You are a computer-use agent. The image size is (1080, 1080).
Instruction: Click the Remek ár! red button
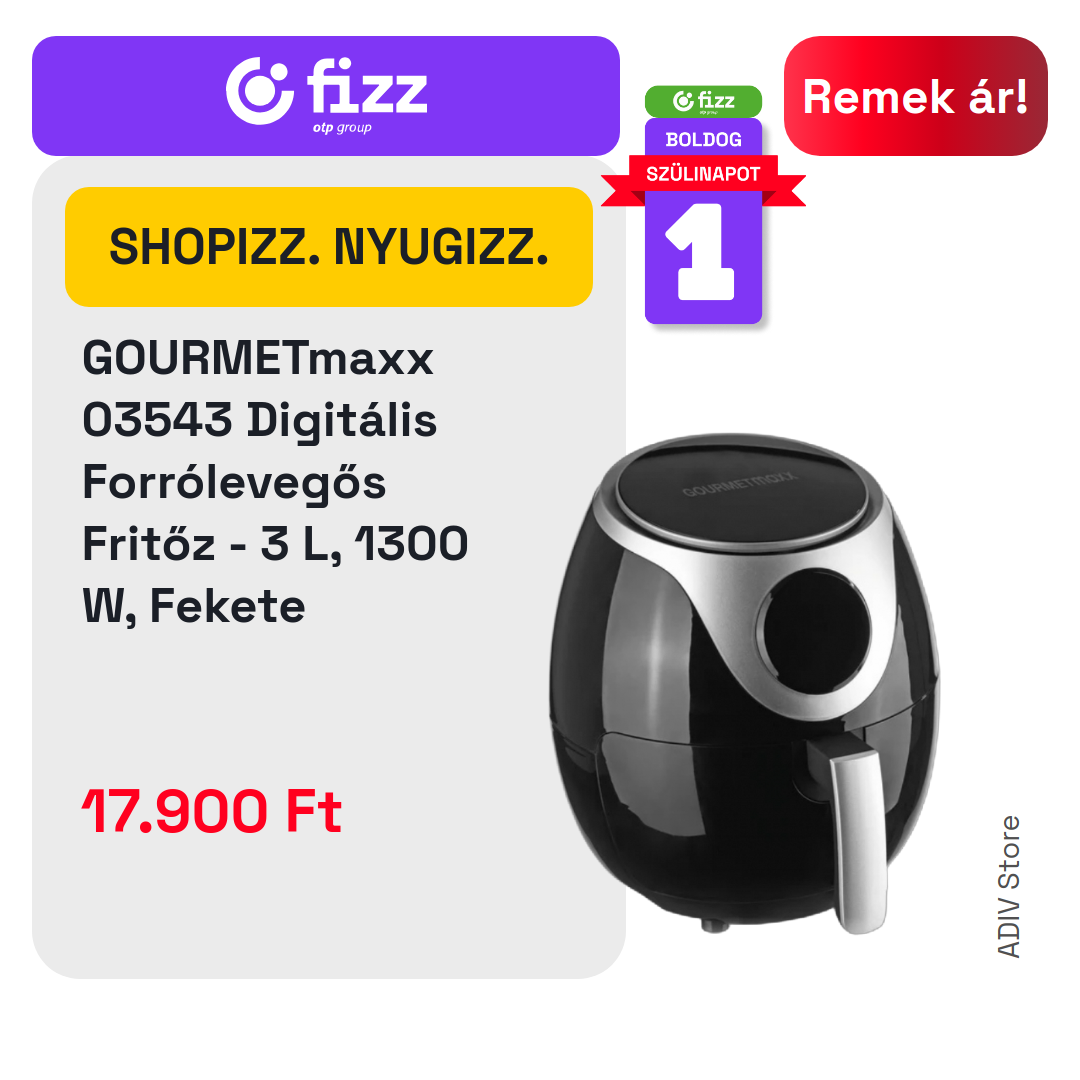(915, 96)
